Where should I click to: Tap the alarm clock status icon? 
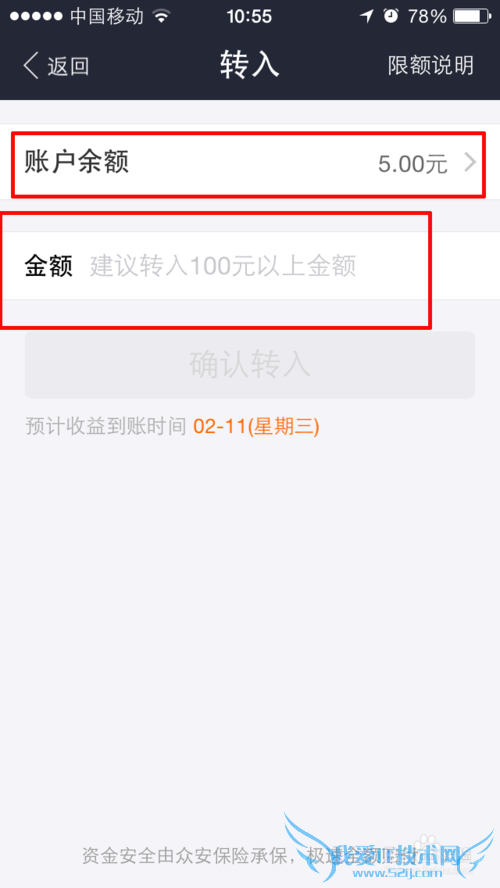(391, 16)
